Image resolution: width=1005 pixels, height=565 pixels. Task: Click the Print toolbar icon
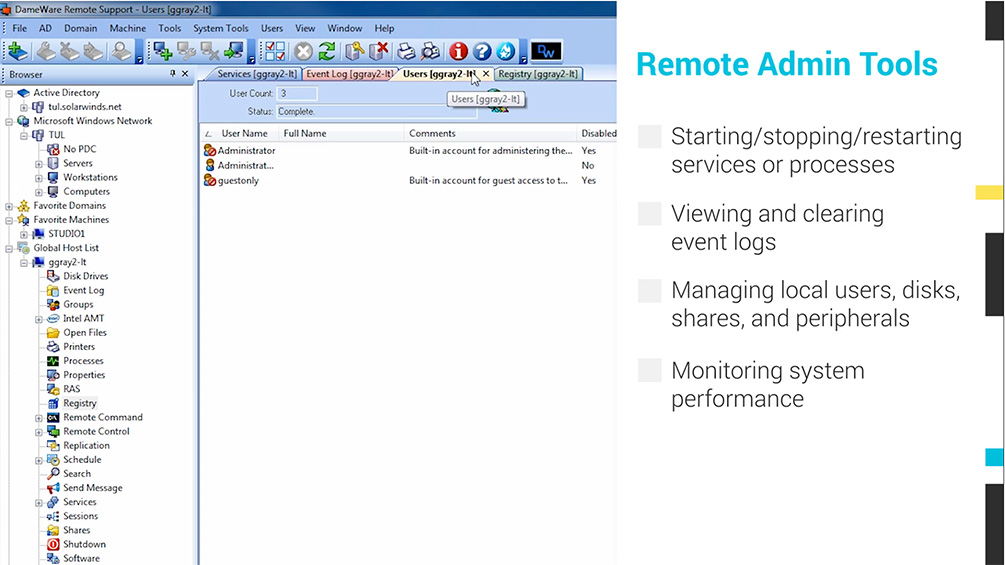point(406,51)
